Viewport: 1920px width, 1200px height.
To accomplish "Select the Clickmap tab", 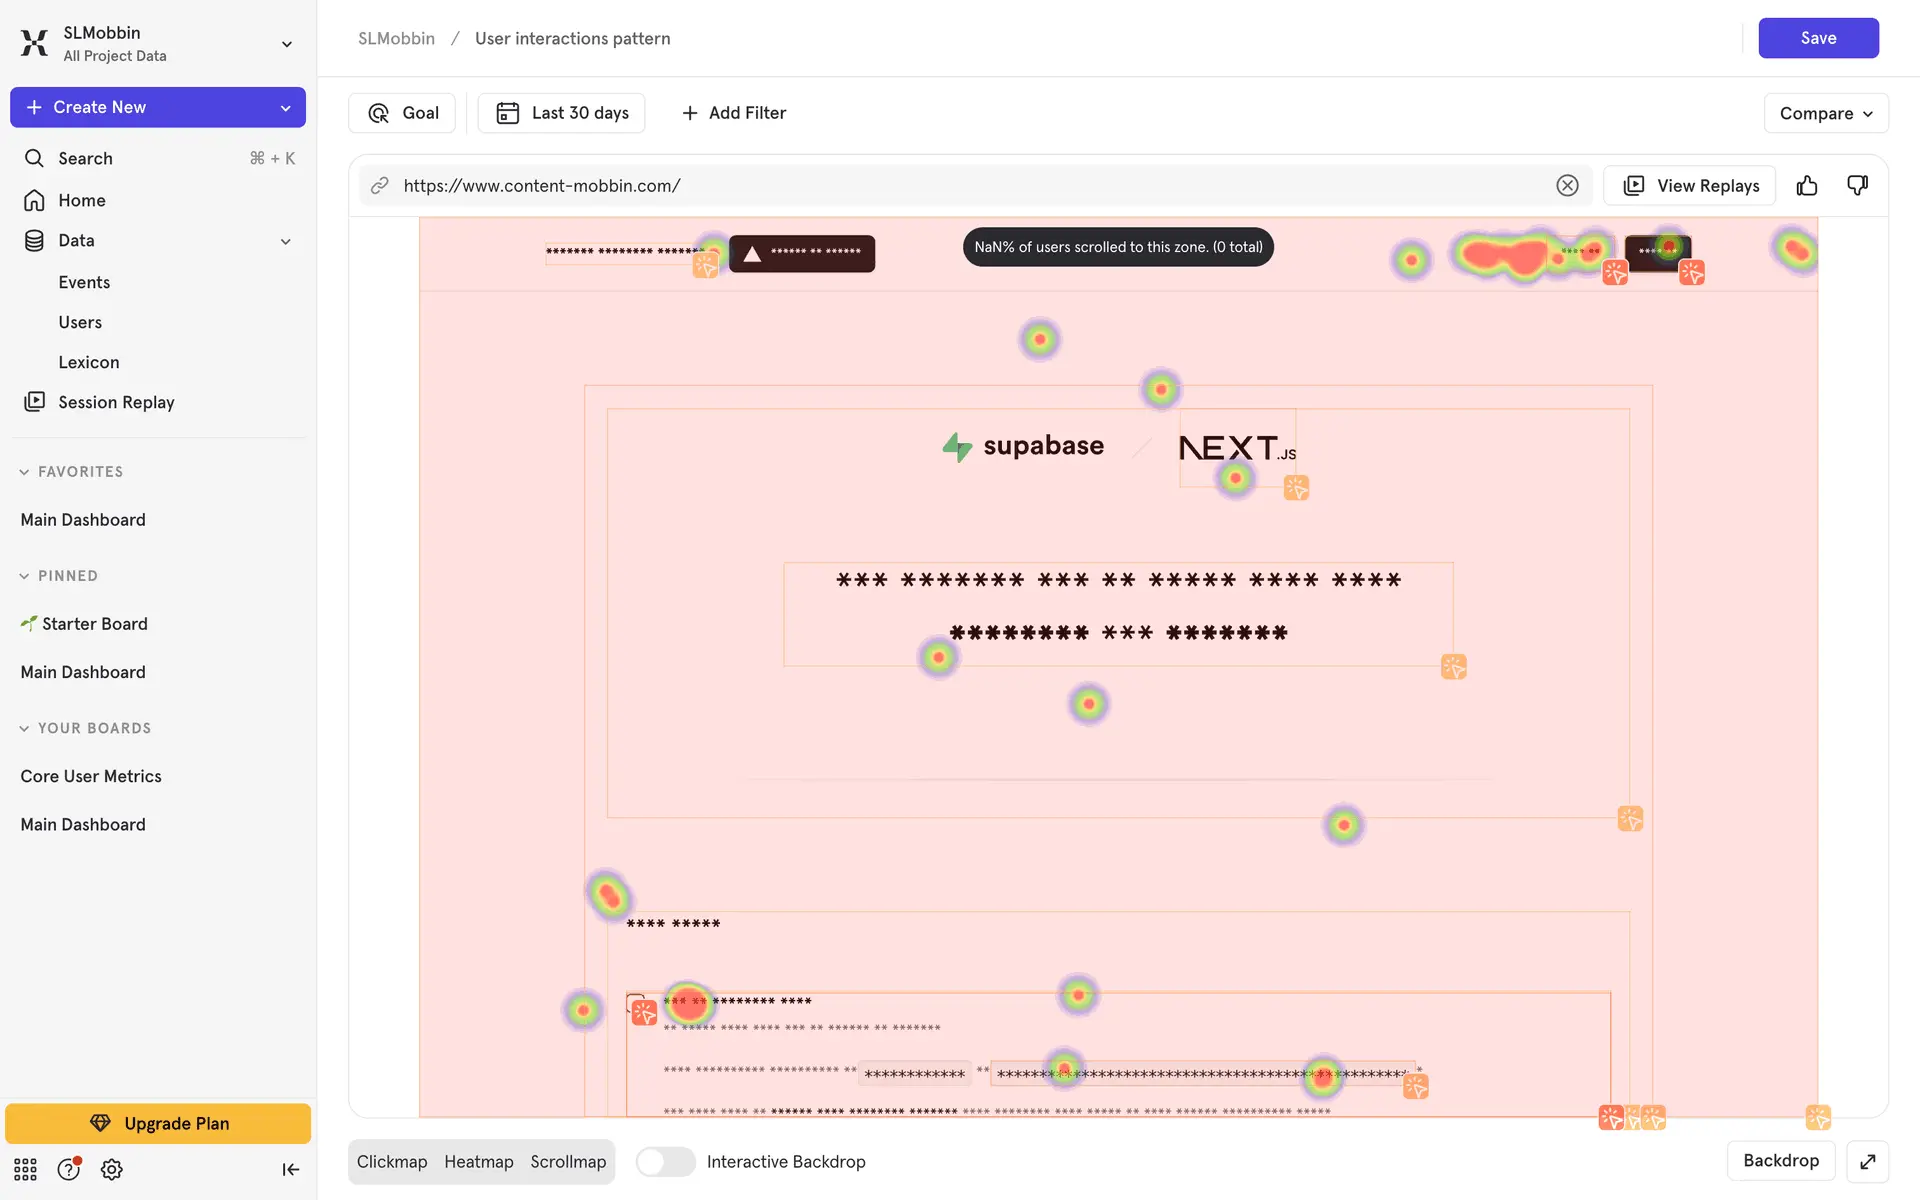I will [x=392, y=1161].
